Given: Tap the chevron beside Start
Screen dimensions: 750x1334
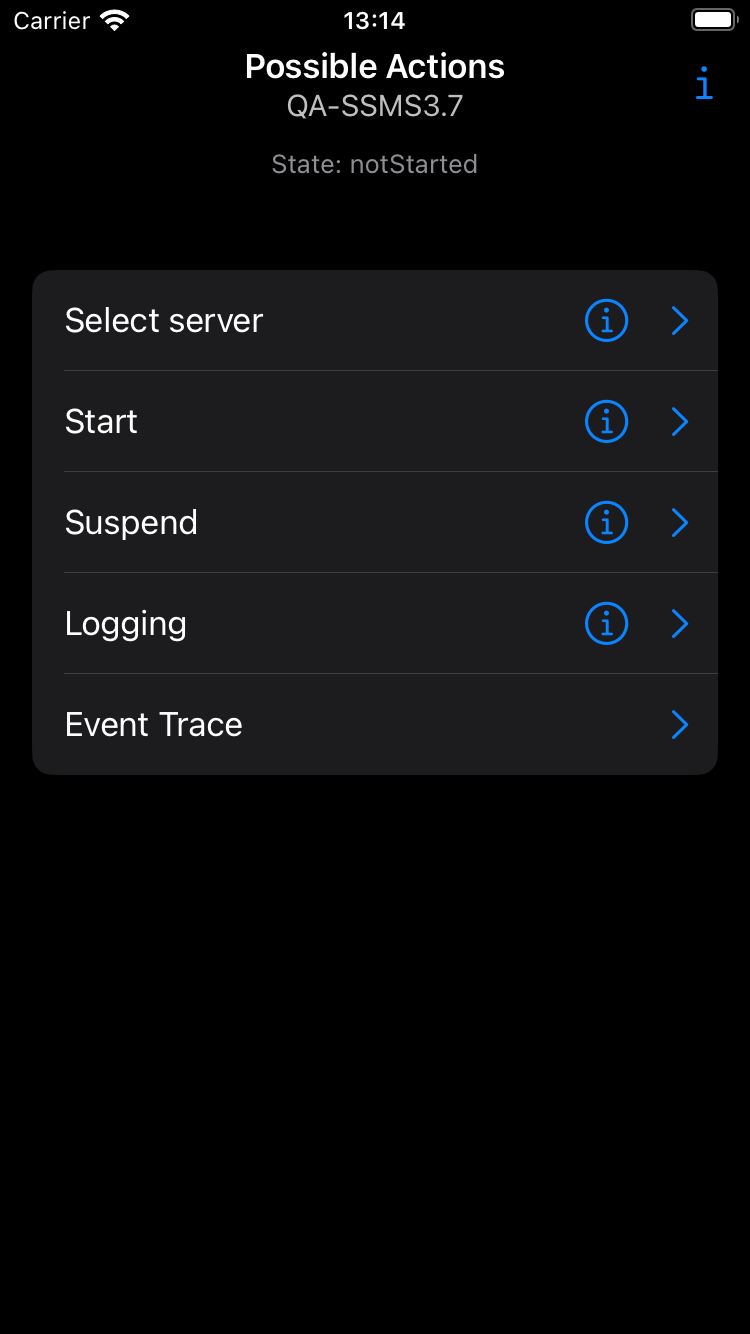Looking at the screenshot, I should tap(680, 422).
